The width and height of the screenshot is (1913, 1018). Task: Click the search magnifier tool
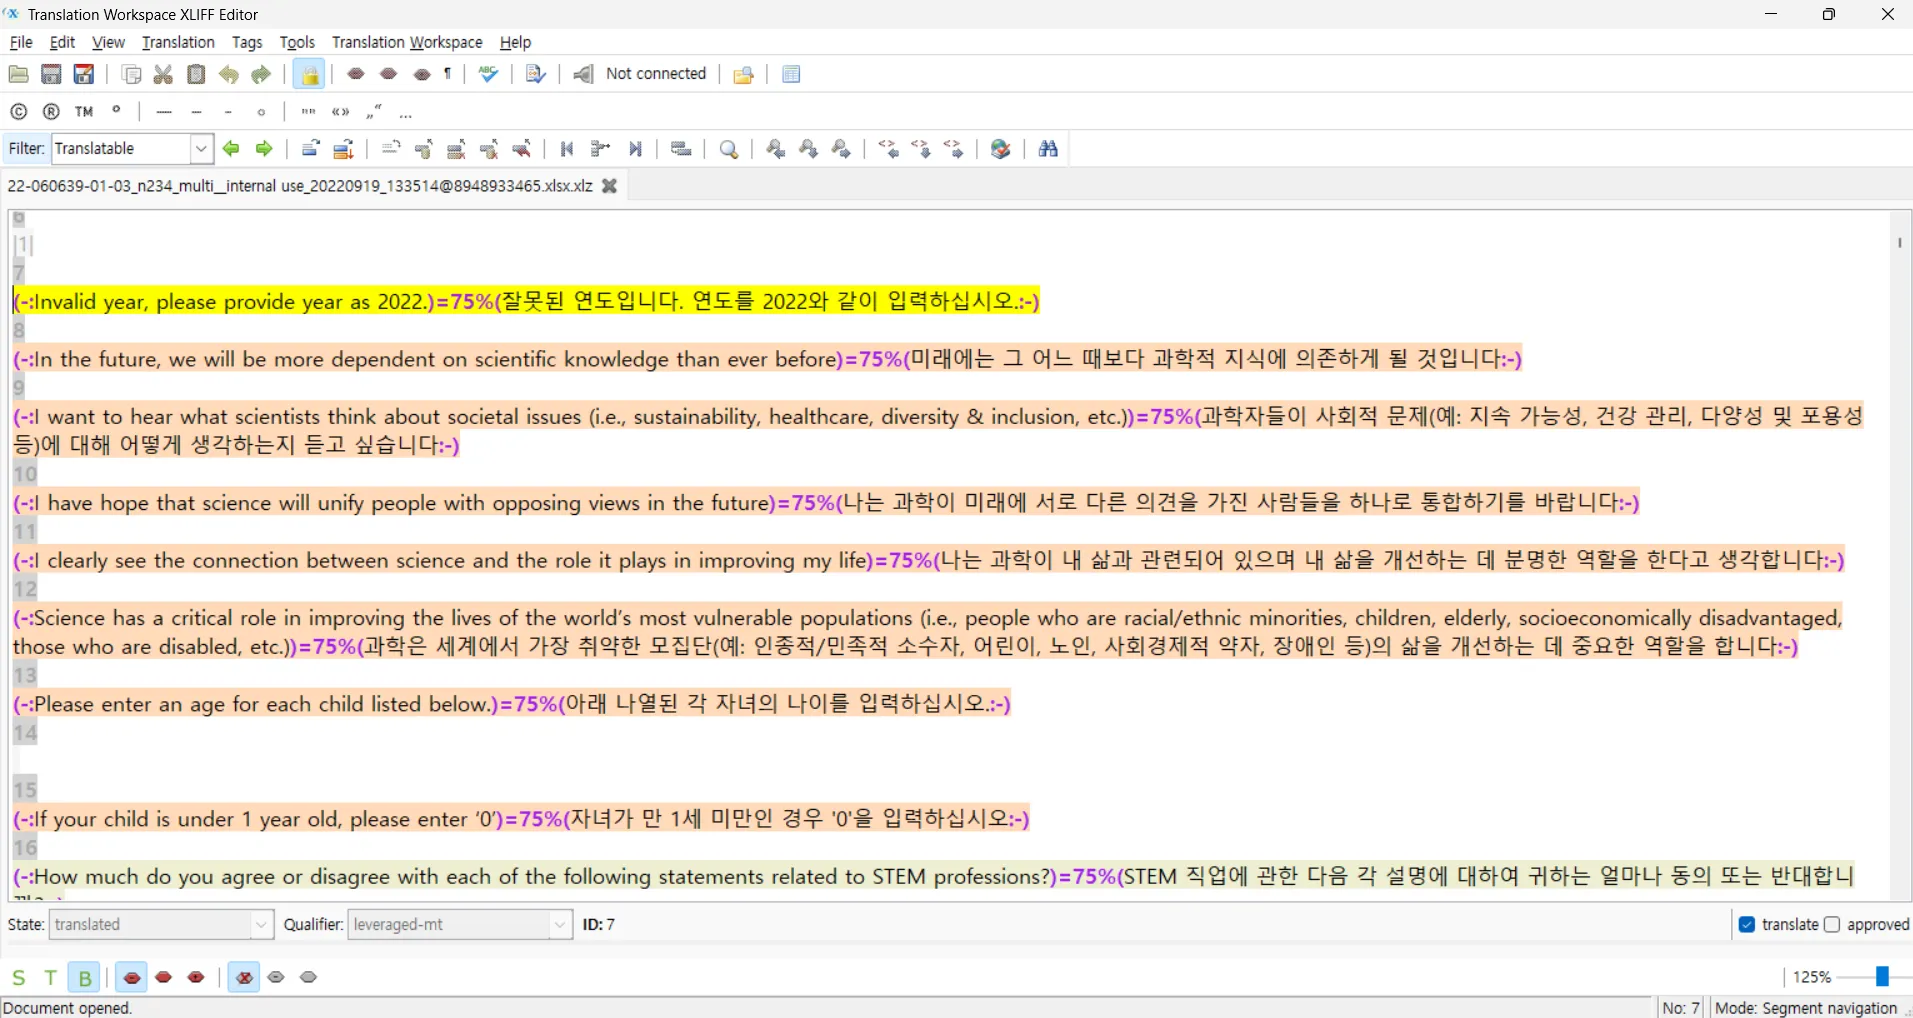coord(727,148)
